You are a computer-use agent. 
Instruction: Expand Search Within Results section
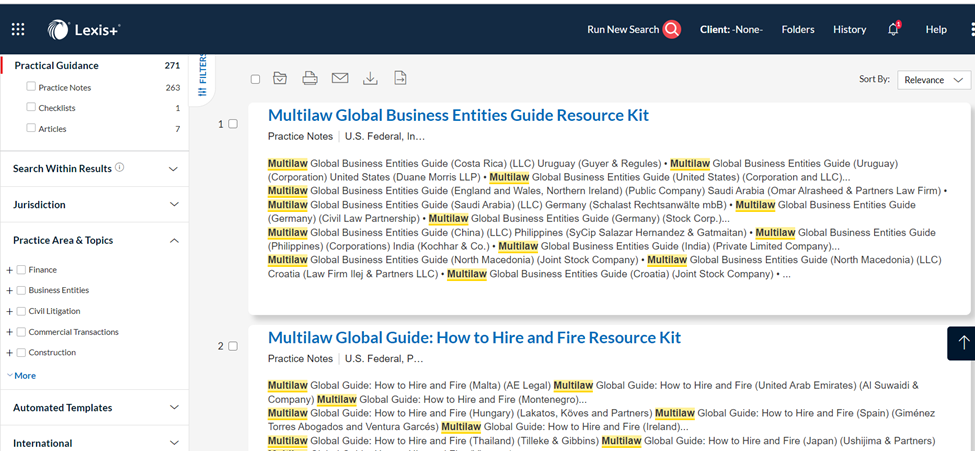coord(173,169)
